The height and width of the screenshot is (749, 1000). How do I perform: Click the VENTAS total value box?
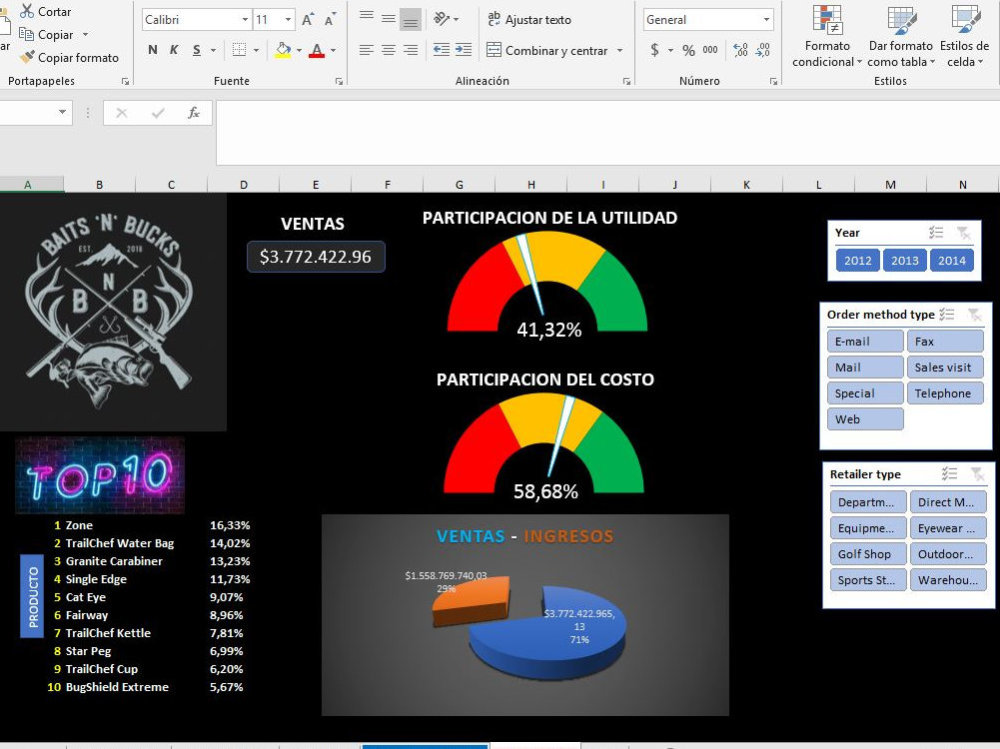coord(316,256)
